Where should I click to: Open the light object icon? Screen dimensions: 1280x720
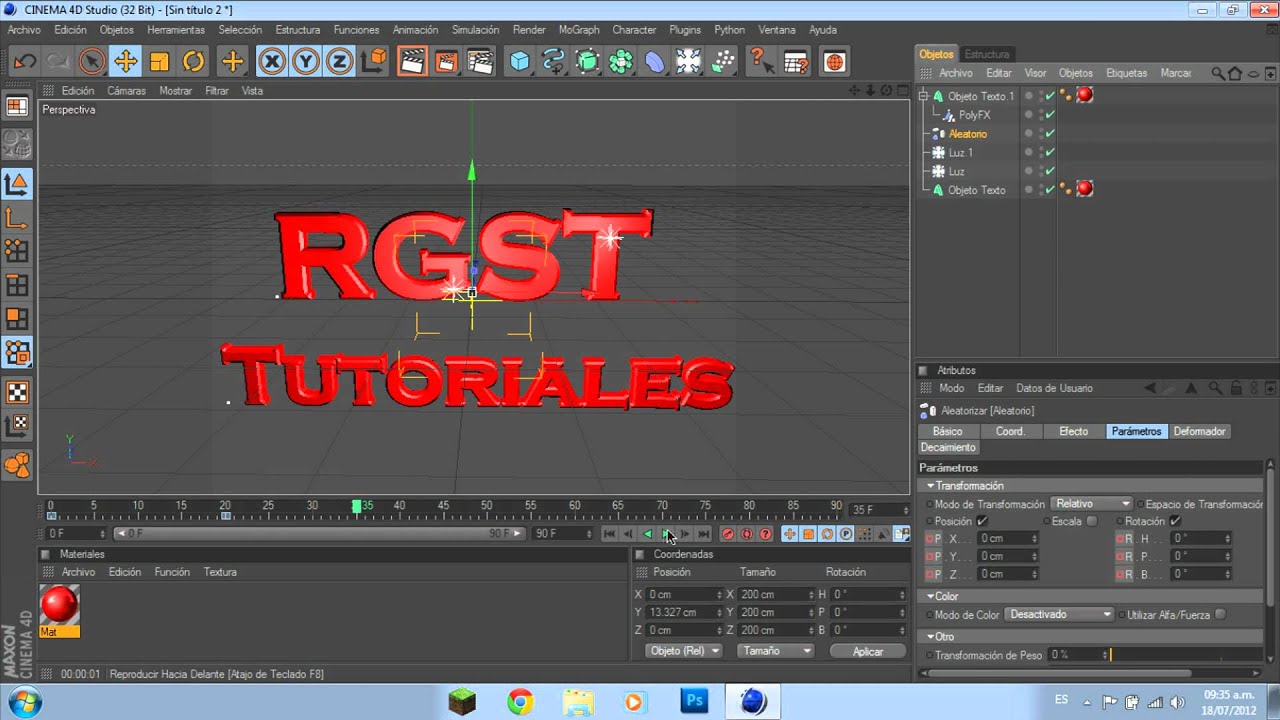tap(688, 62)
